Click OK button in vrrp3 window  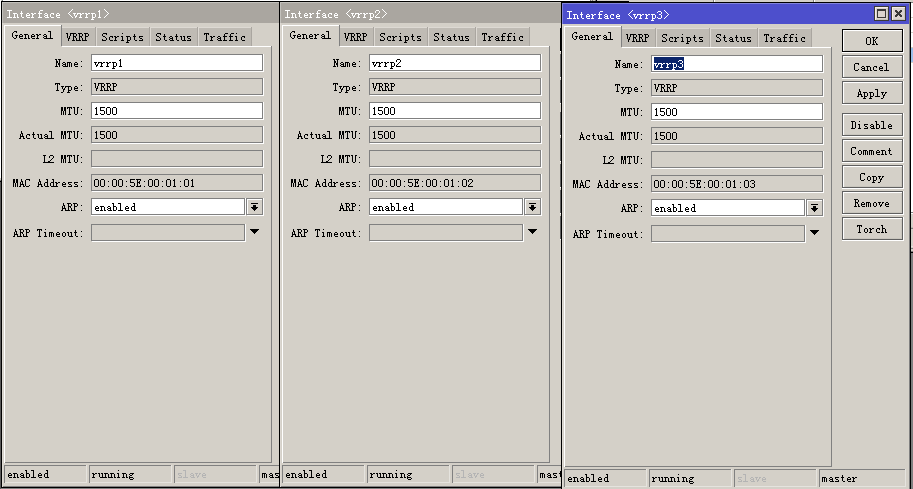pos(872,41)
